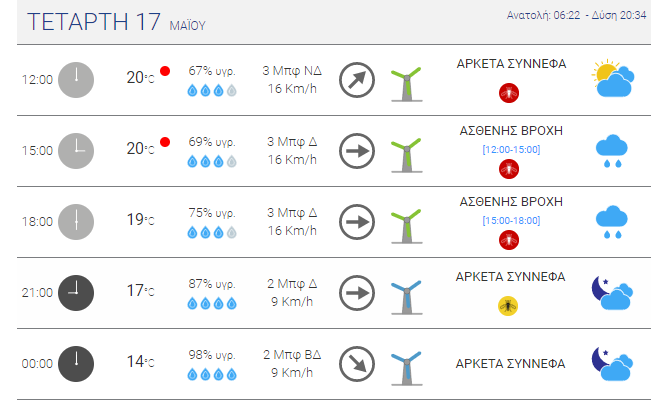The image size is (657, 400).
Task: Click the blue wind turbine icon at 21:00
Action: (406, 297)
